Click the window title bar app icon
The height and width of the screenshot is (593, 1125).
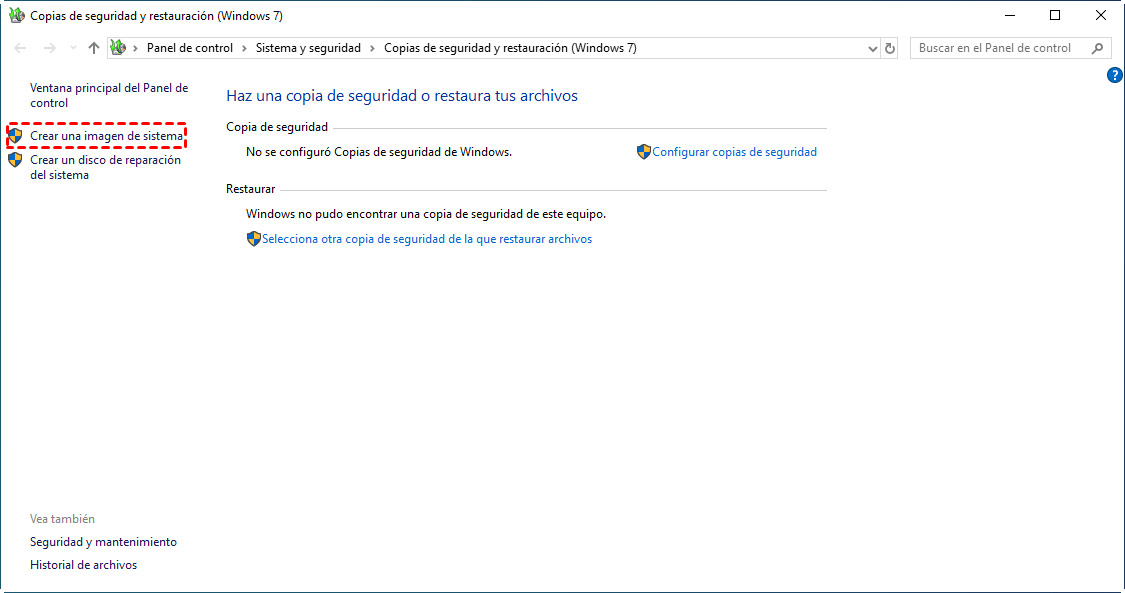point(16,15)
